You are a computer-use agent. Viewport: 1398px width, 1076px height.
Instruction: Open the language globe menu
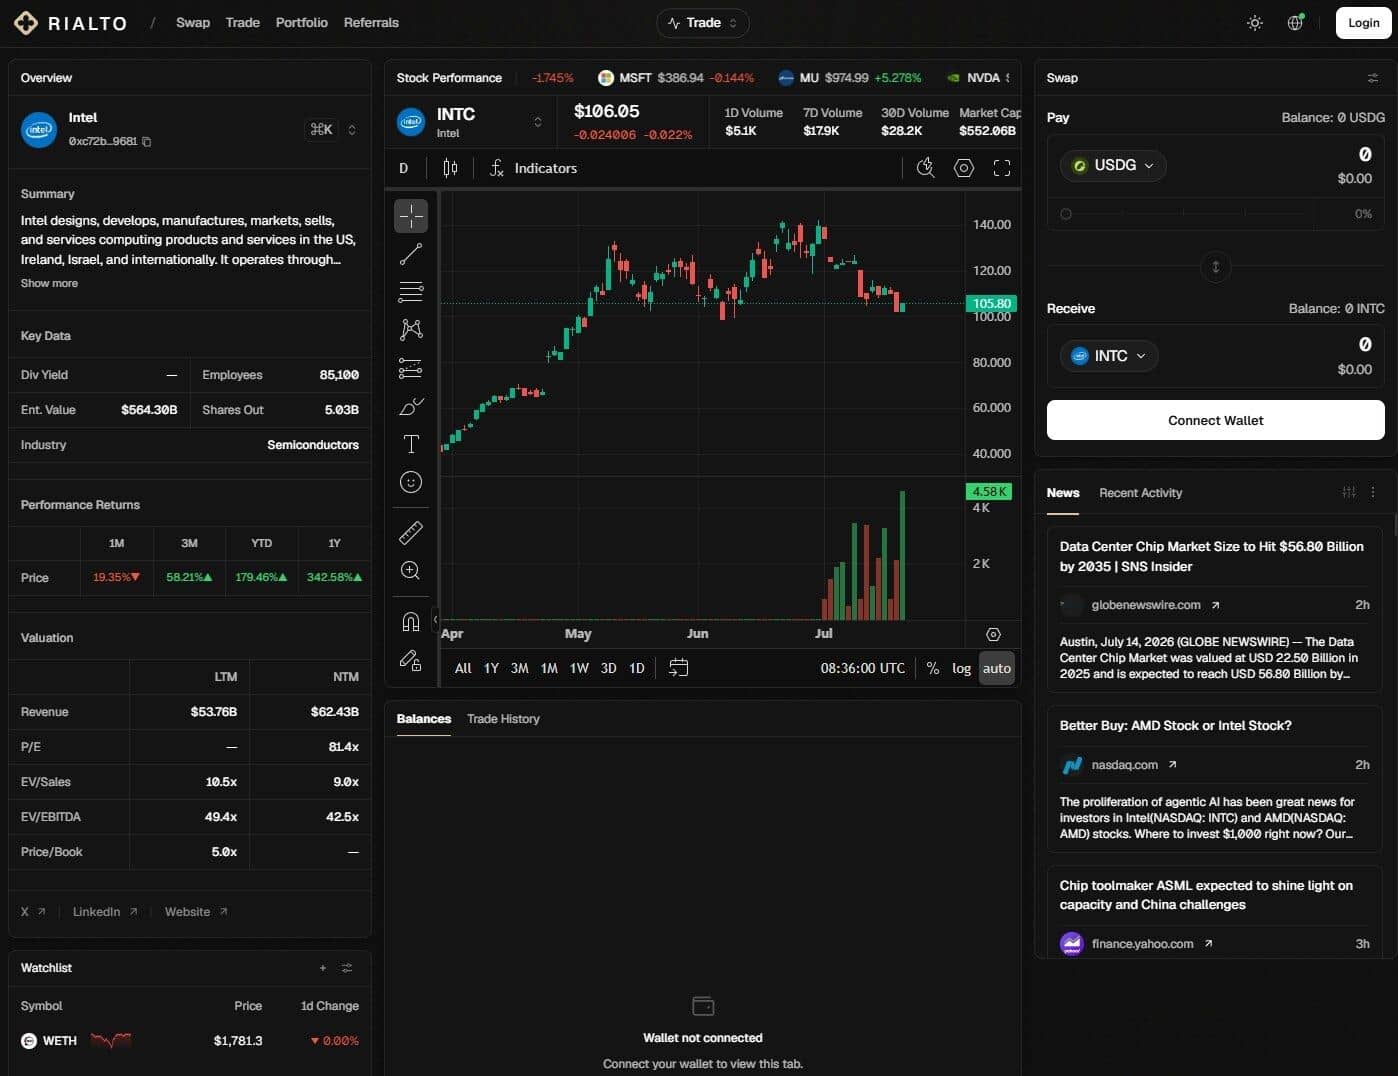point(1295,23)
